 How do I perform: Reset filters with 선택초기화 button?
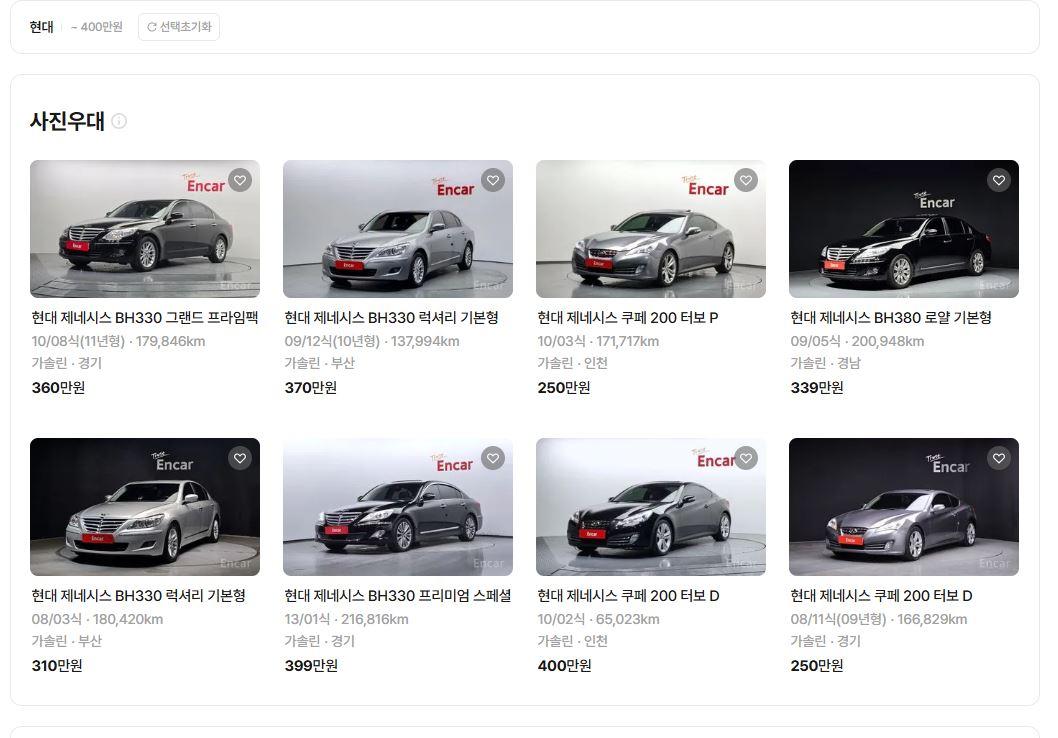[179, 27]
